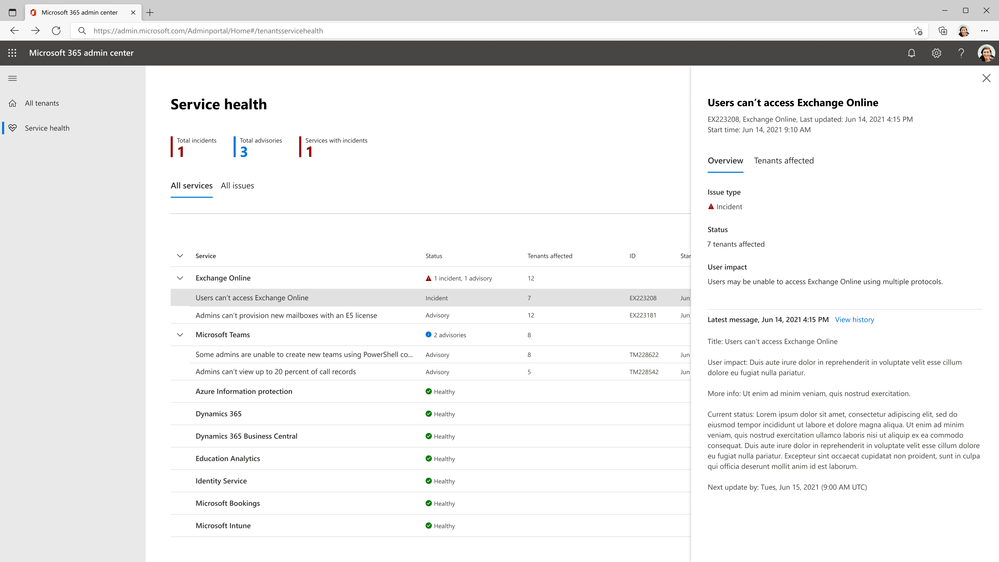999x562 pixels.
Task: Go back in the browser
Action: [x=14, y=31]
